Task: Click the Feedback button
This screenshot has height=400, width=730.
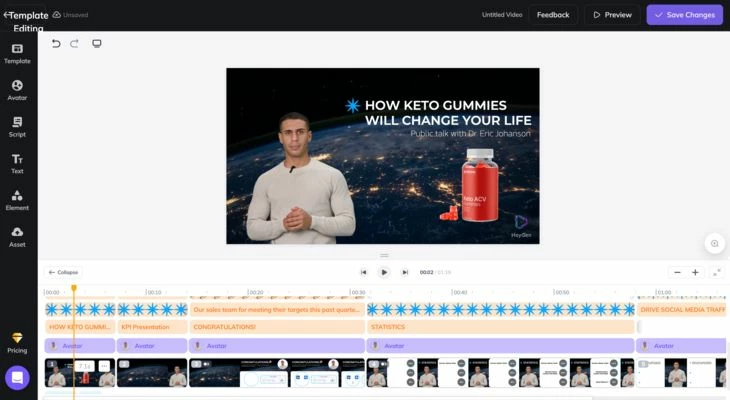Action: (x=553, y=15)
